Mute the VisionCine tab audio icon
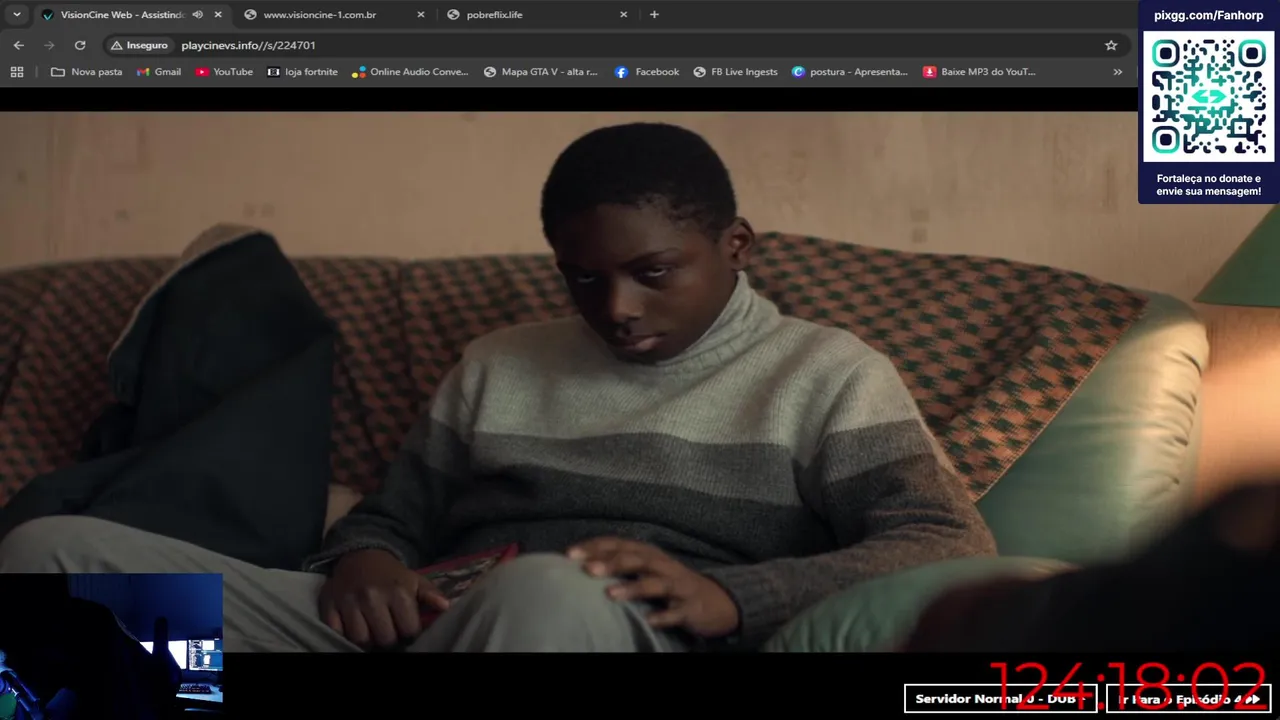Viewport: 1280px width, 720px height. (x=197, y=15)
